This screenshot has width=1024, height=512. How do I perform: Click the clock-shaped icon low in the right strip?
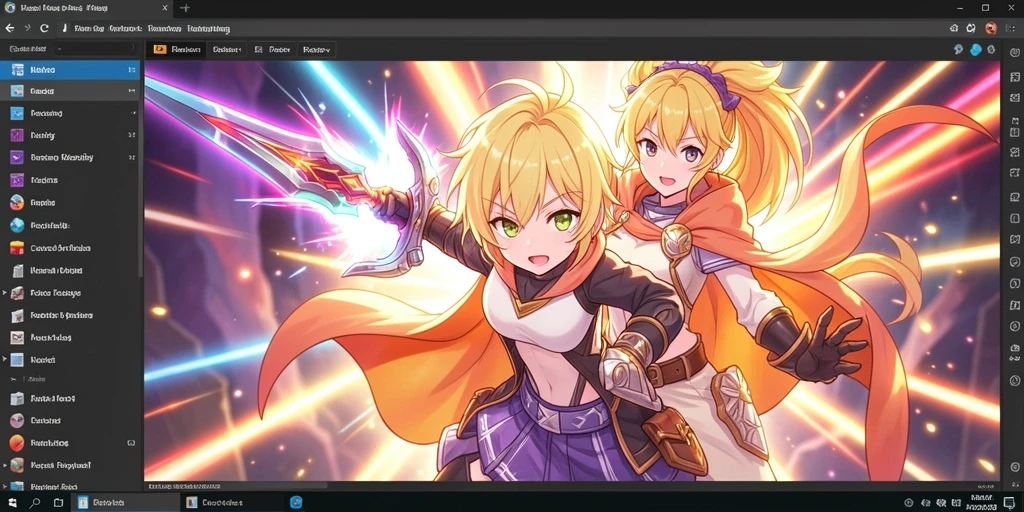(1014, 380)
